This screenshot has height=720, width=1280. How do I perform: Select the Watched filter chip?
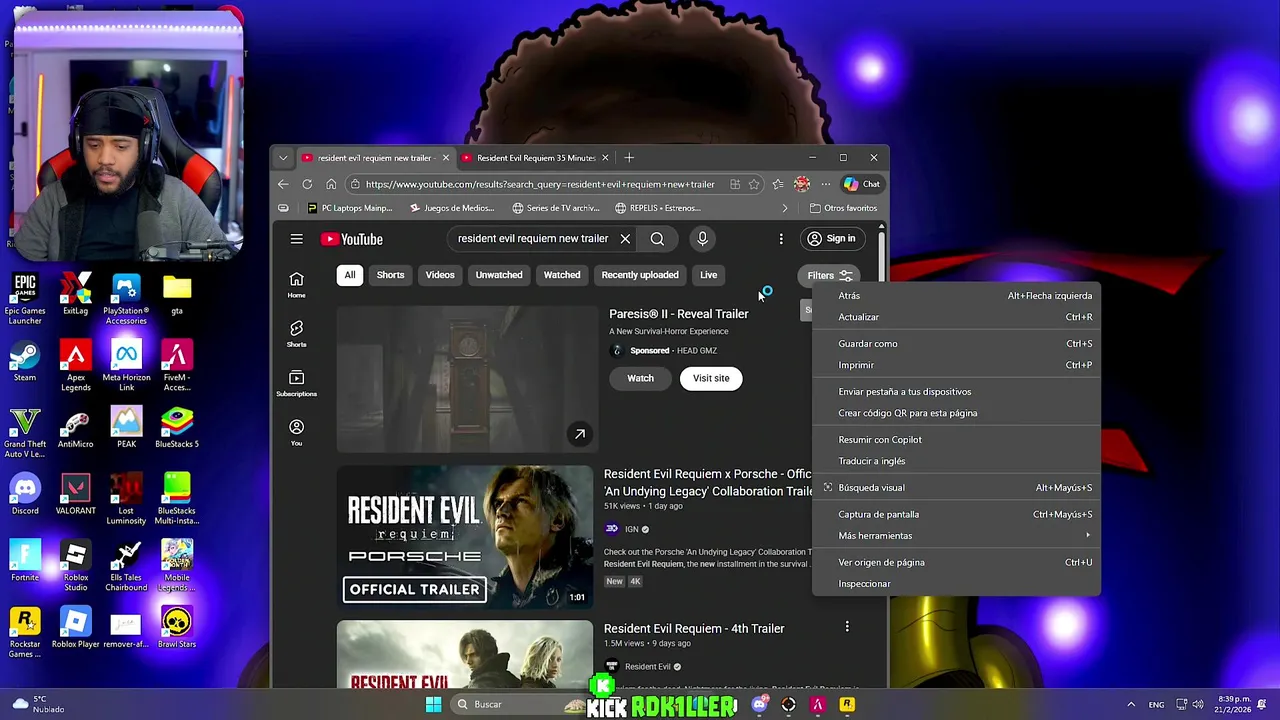(562, 275)
